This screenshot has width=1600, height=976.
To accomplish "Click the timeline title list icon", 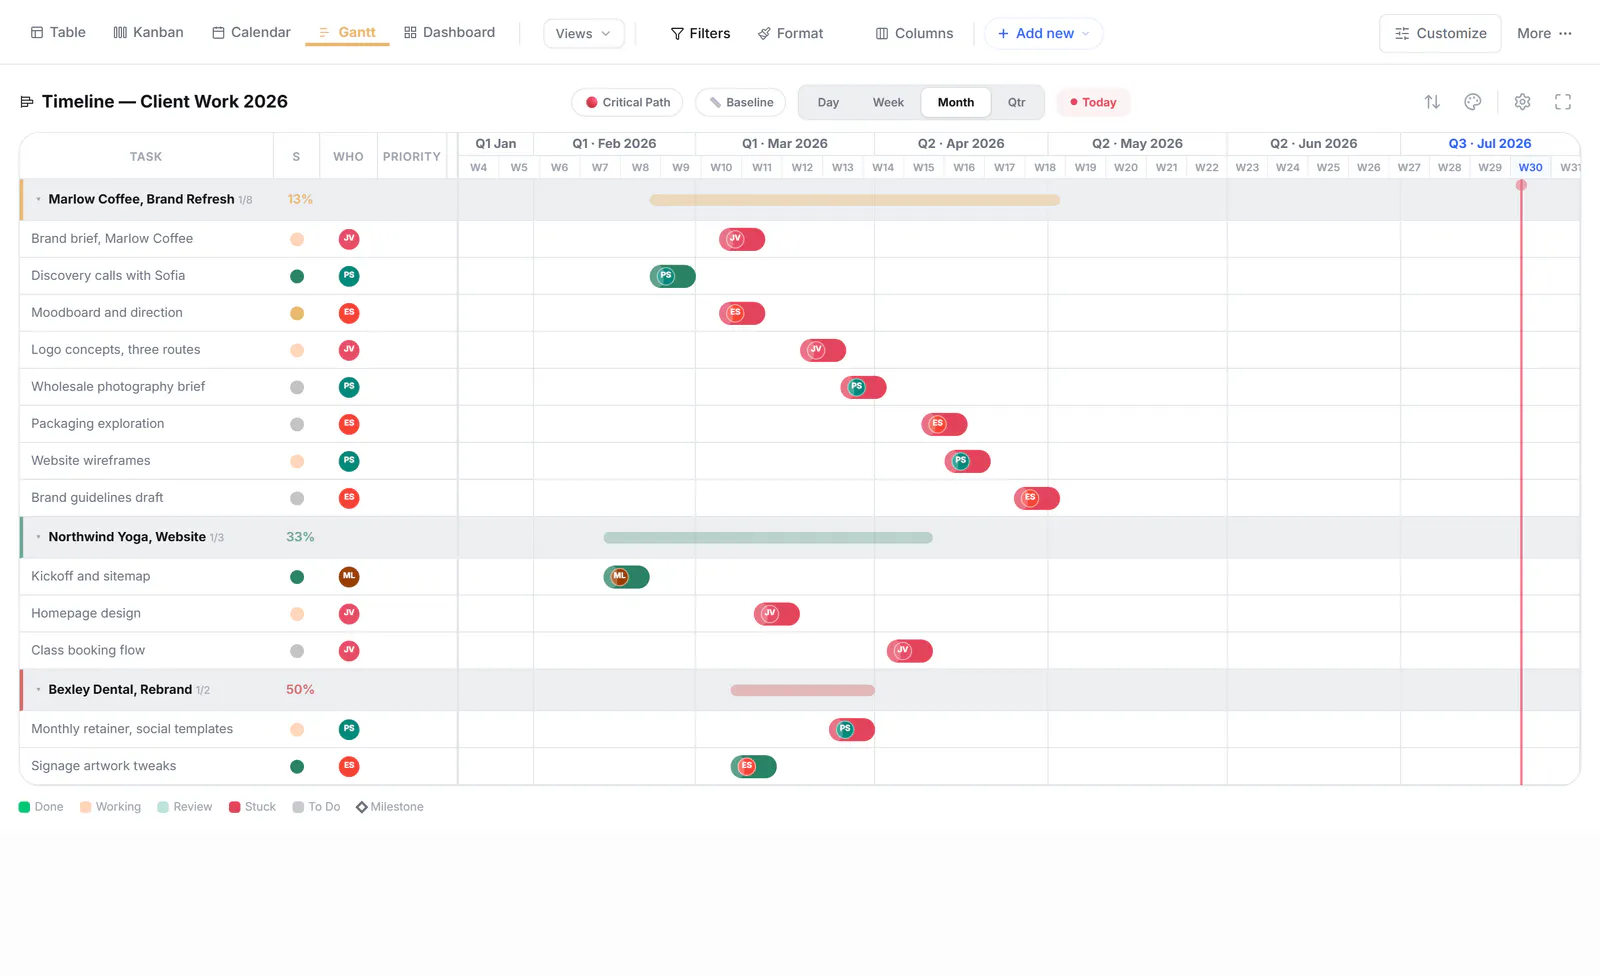I will [x=27, y=102].
